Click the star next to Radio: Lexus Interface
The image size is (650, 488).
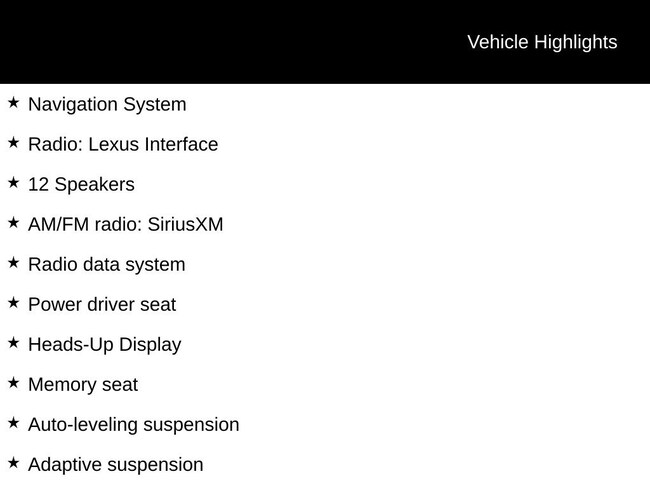point(13,142)
